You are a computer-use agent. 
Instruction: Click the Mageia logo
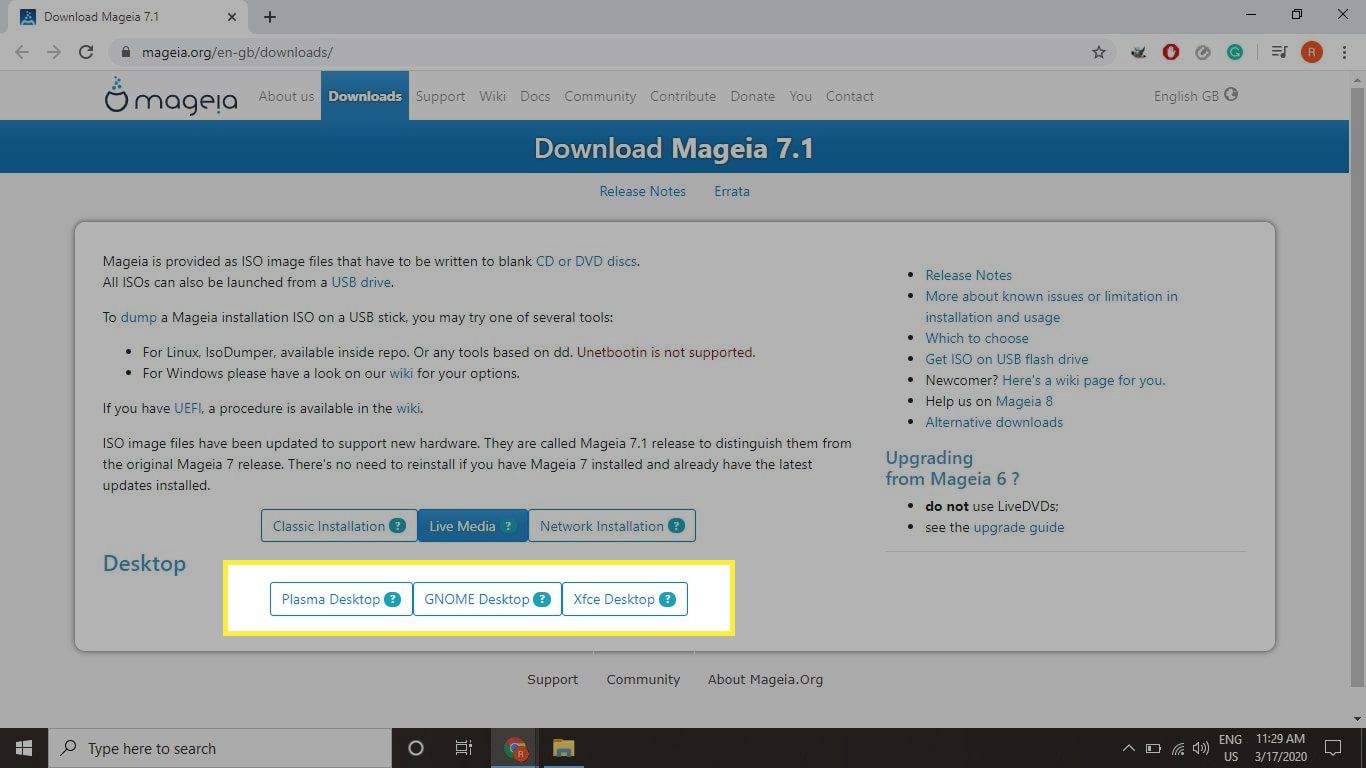[x=171, y=95]
